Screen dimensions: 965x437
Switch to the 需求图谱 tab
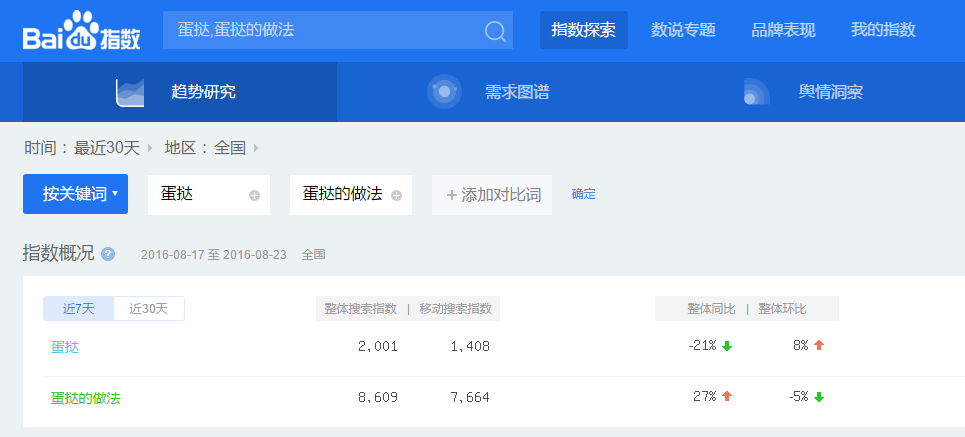tap(494, 92)
